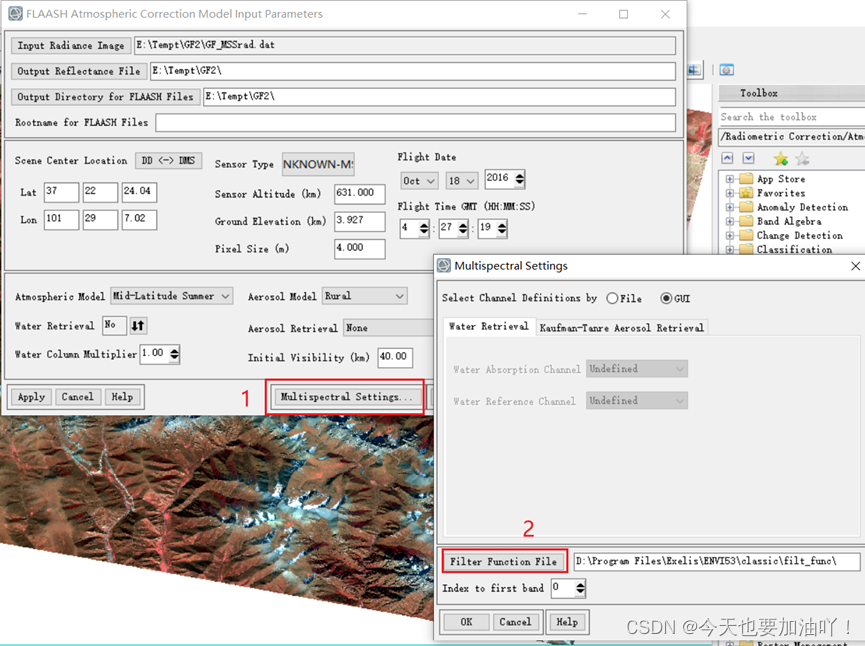The width and height of the screenshot is (865, 646).
Task: Click the Input Radiance Image button
Action: [x=71, y=45]
